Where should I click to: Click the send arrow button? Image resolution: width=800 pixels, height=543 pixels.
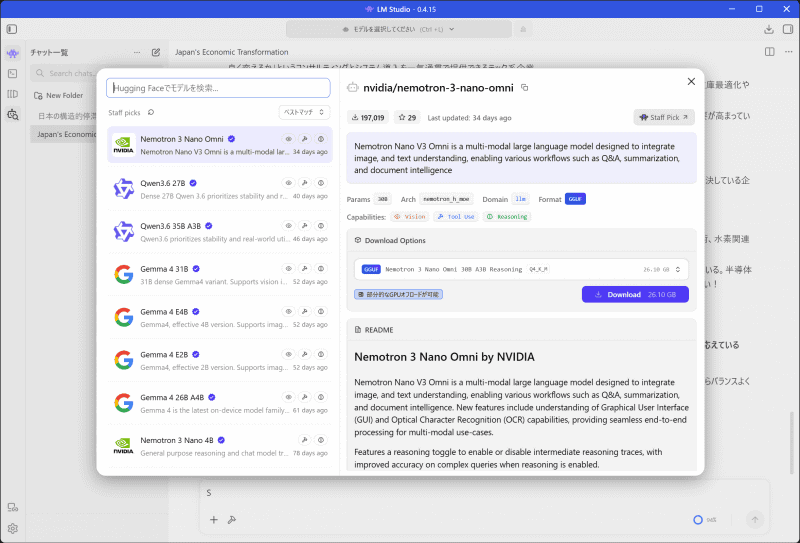[x=755, y=520]
